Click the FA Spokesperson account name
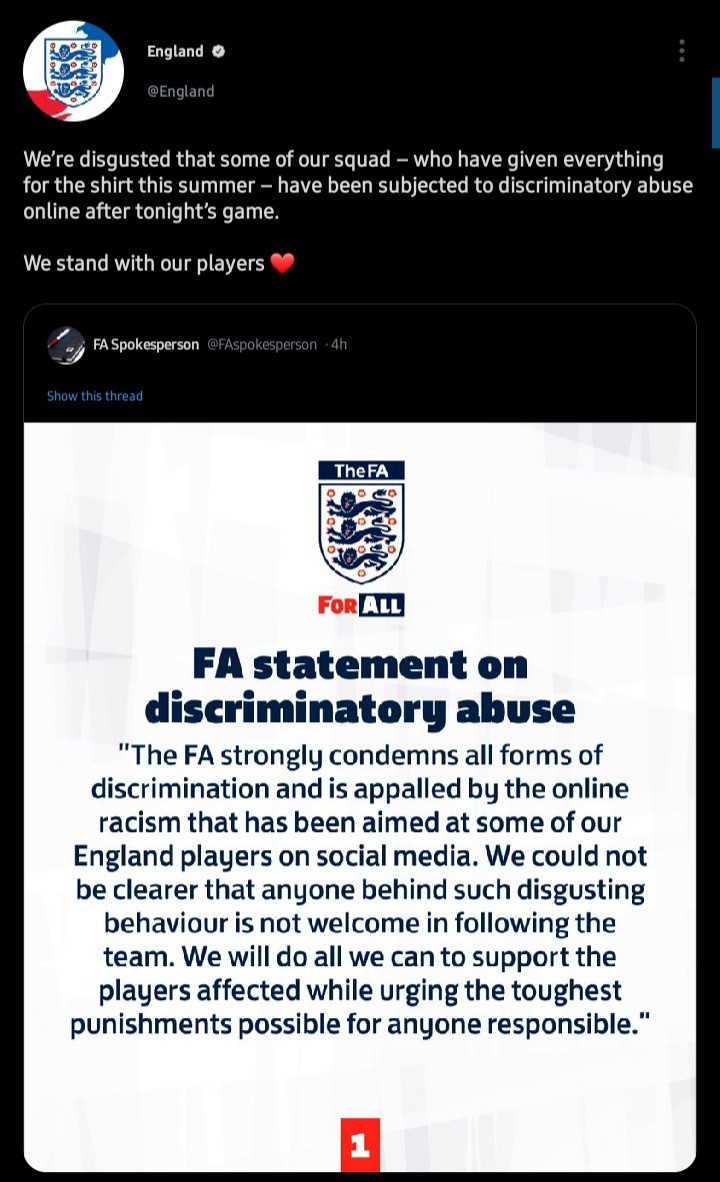Screen dimensions: 720x1182 tap(146, 344)
